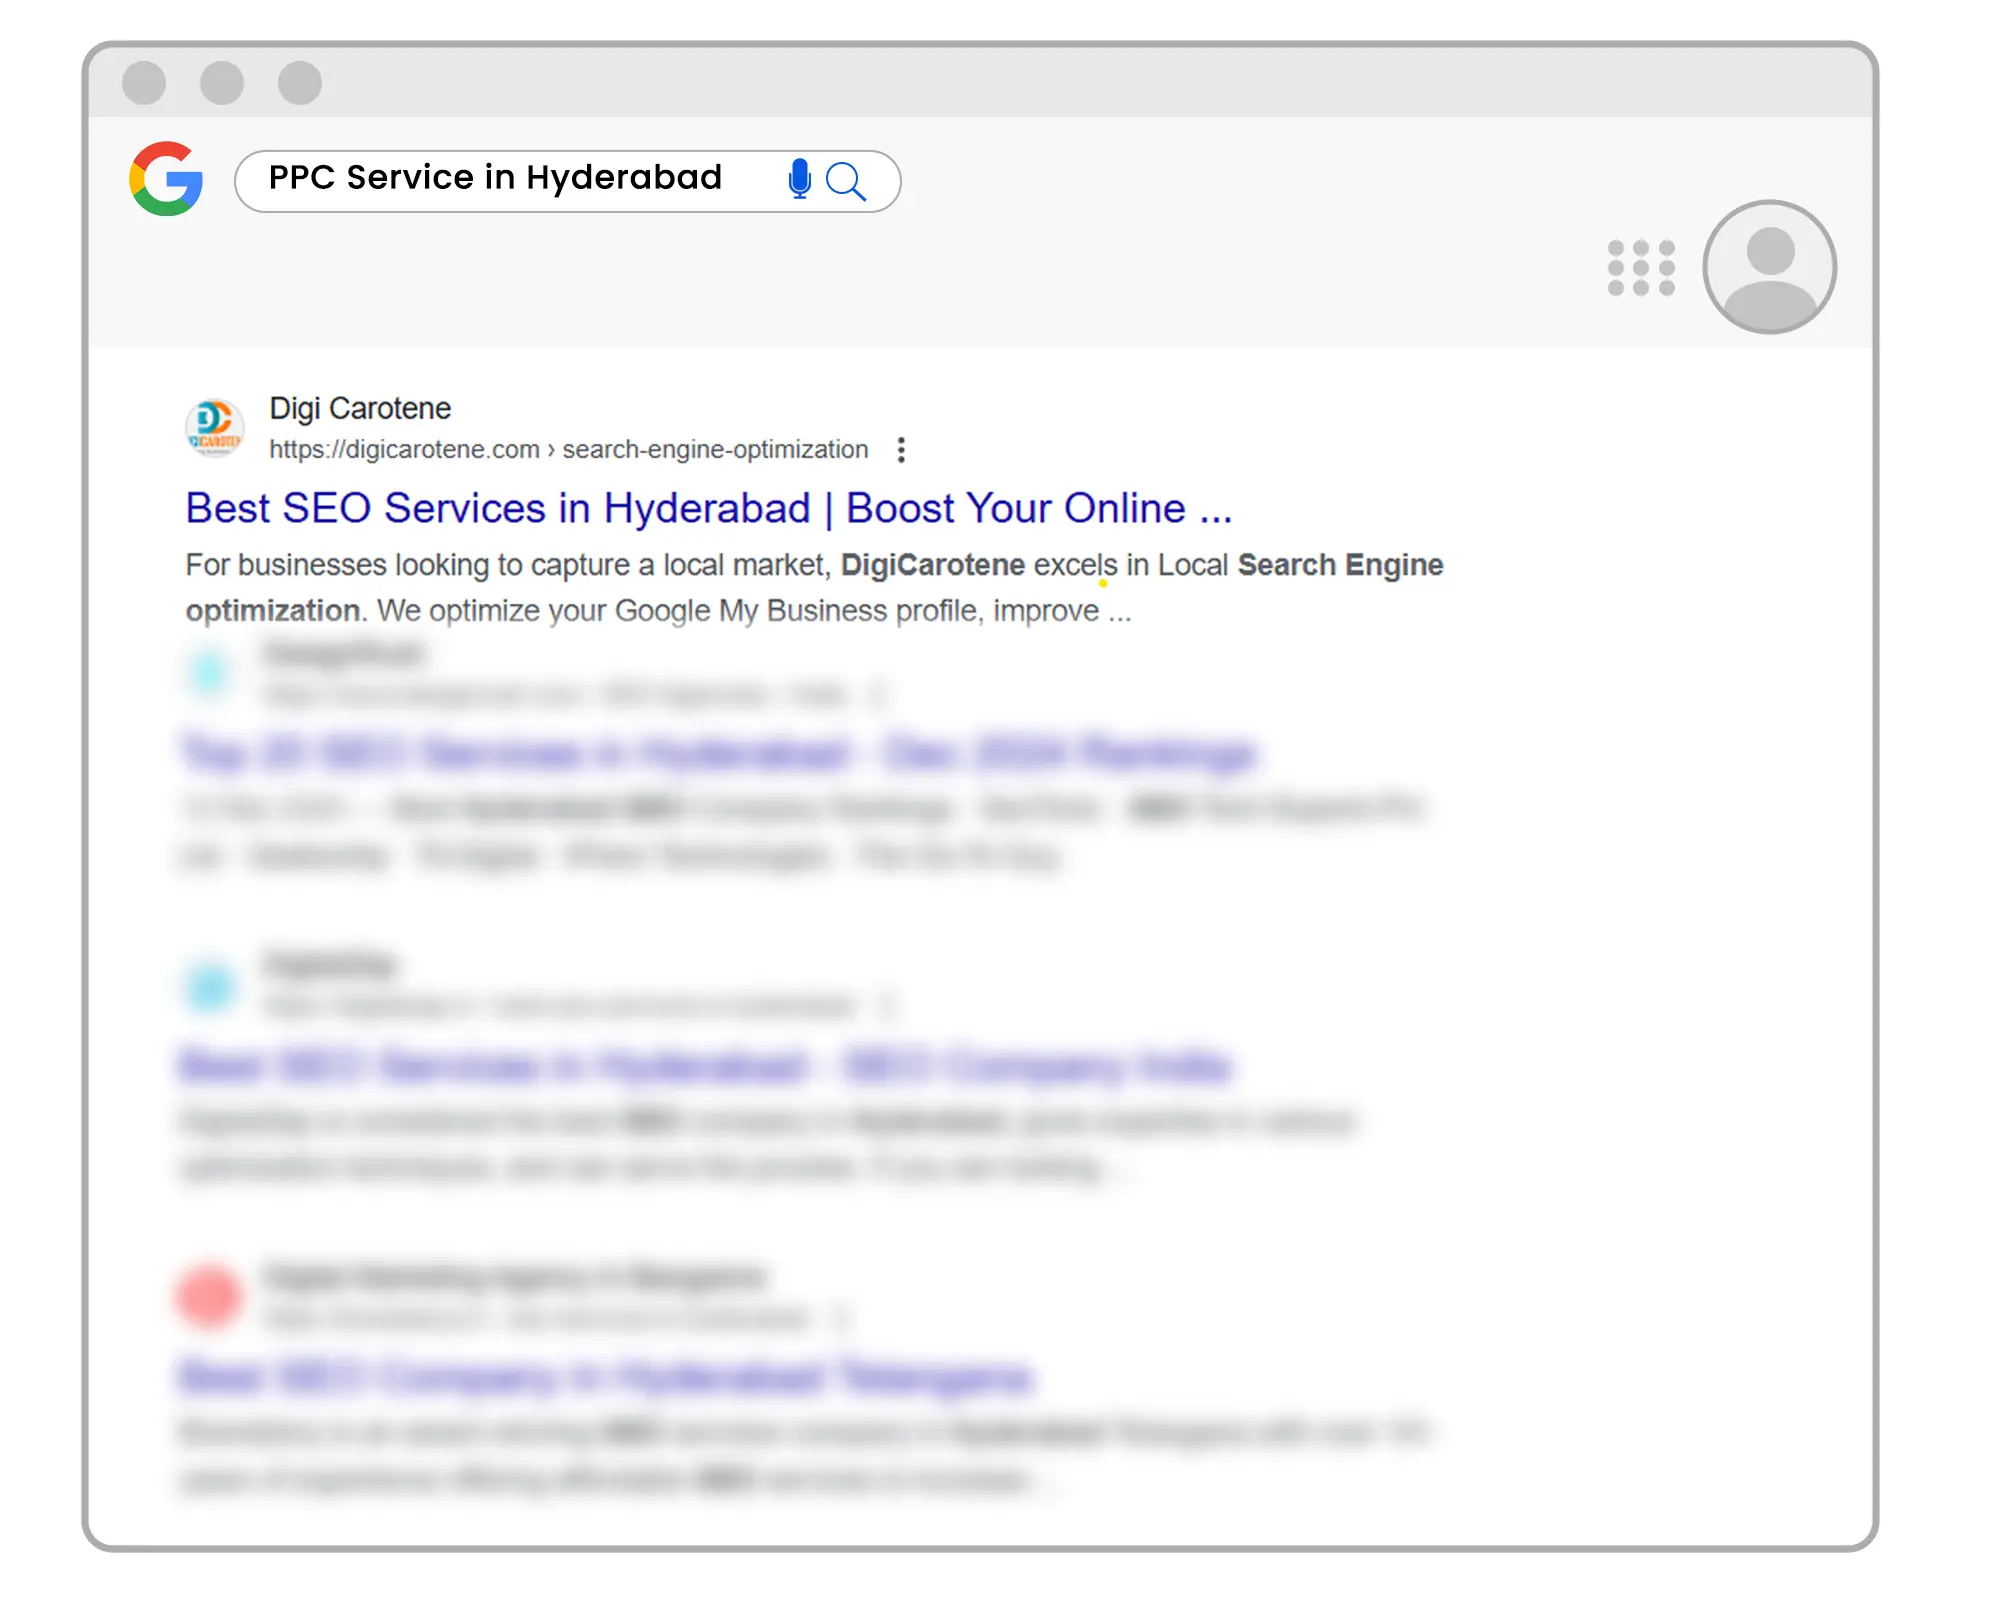
Task: Click the Digi Carotene site favicon
Action: [x=215, y=427]
